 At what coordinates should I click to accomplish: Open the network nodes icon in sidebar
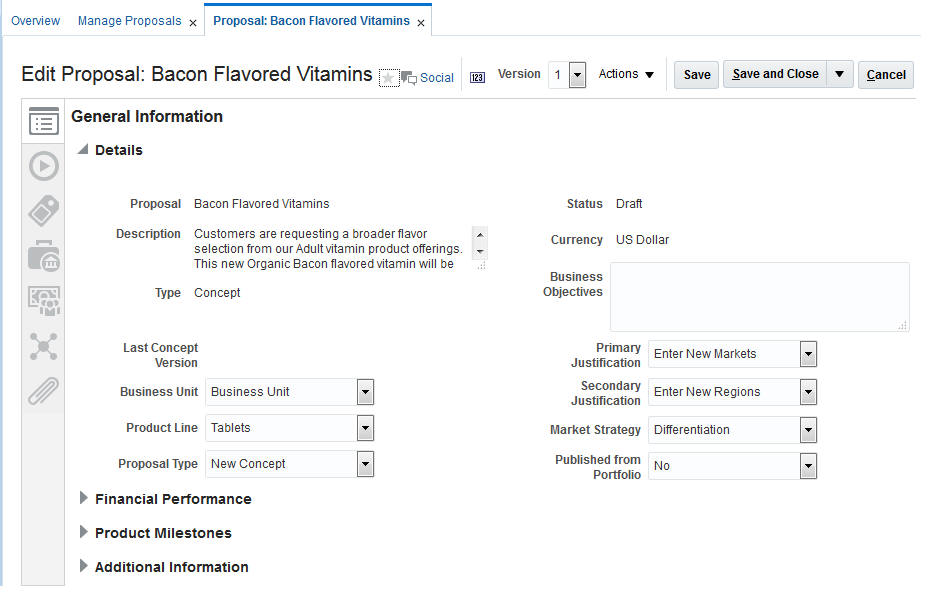[43, 346]
